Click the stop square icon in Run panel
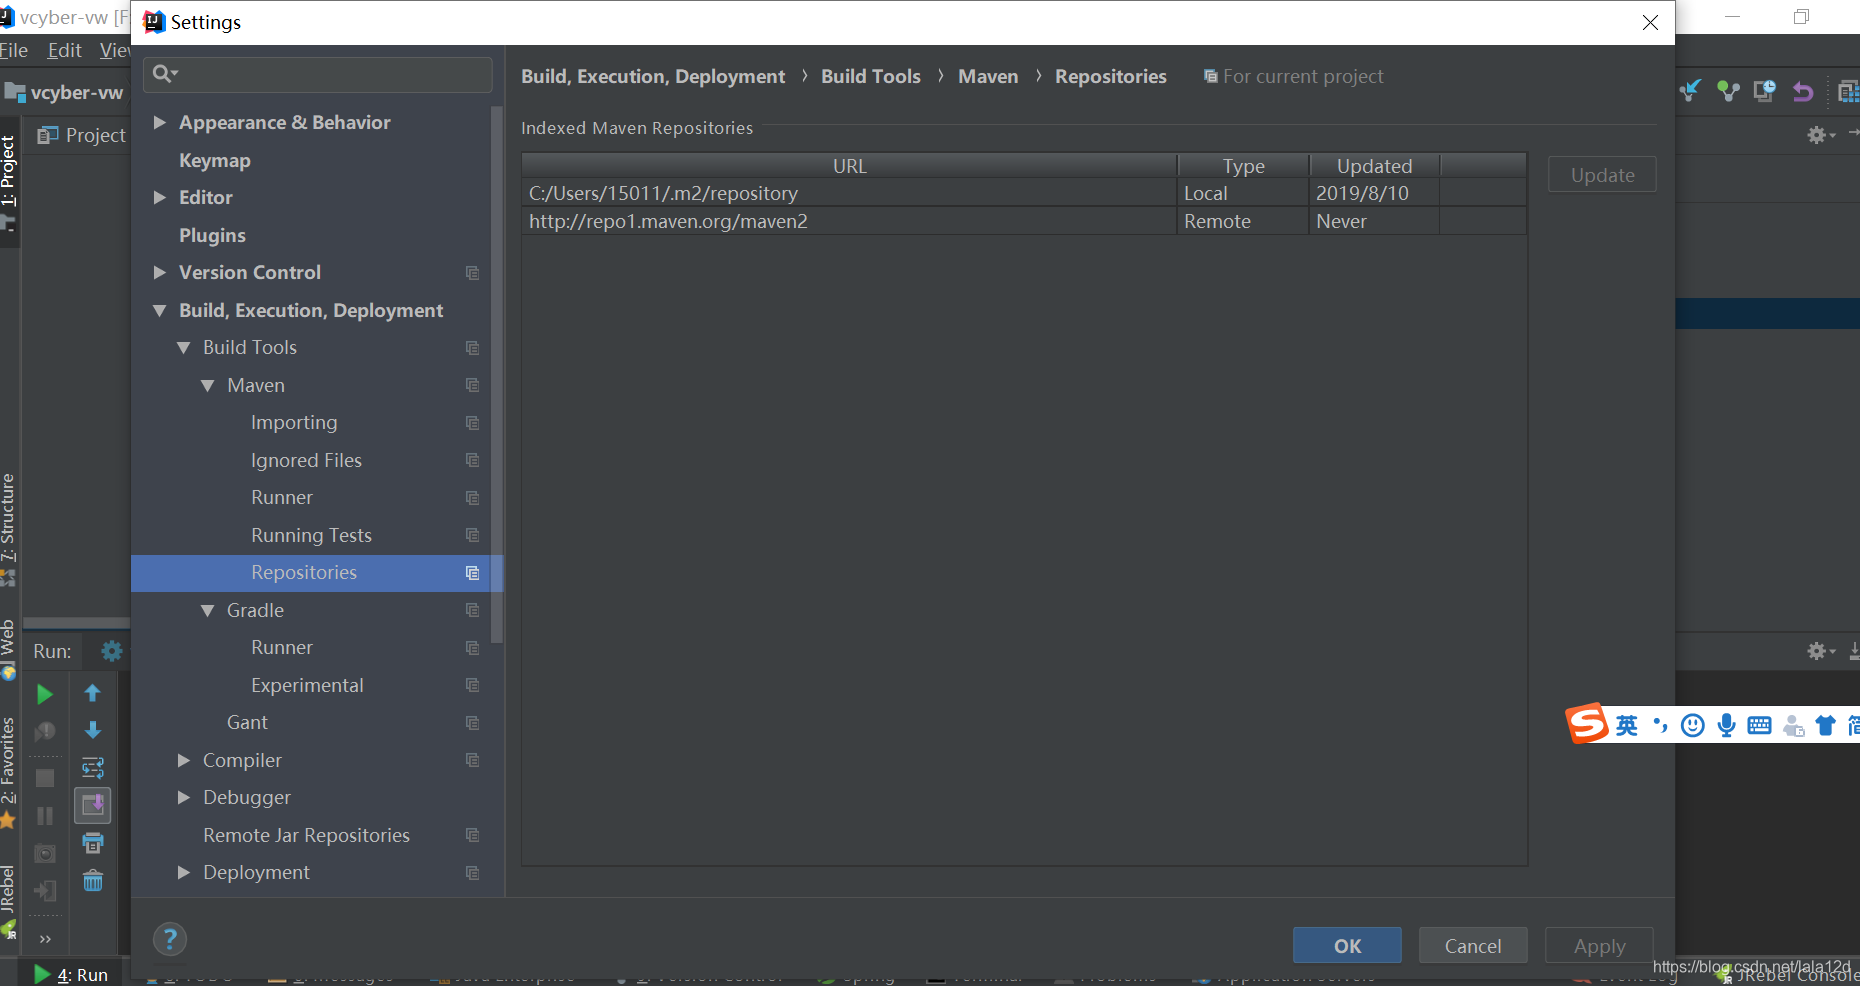This screenshot has height=986, width=1860. coord(45,778)
